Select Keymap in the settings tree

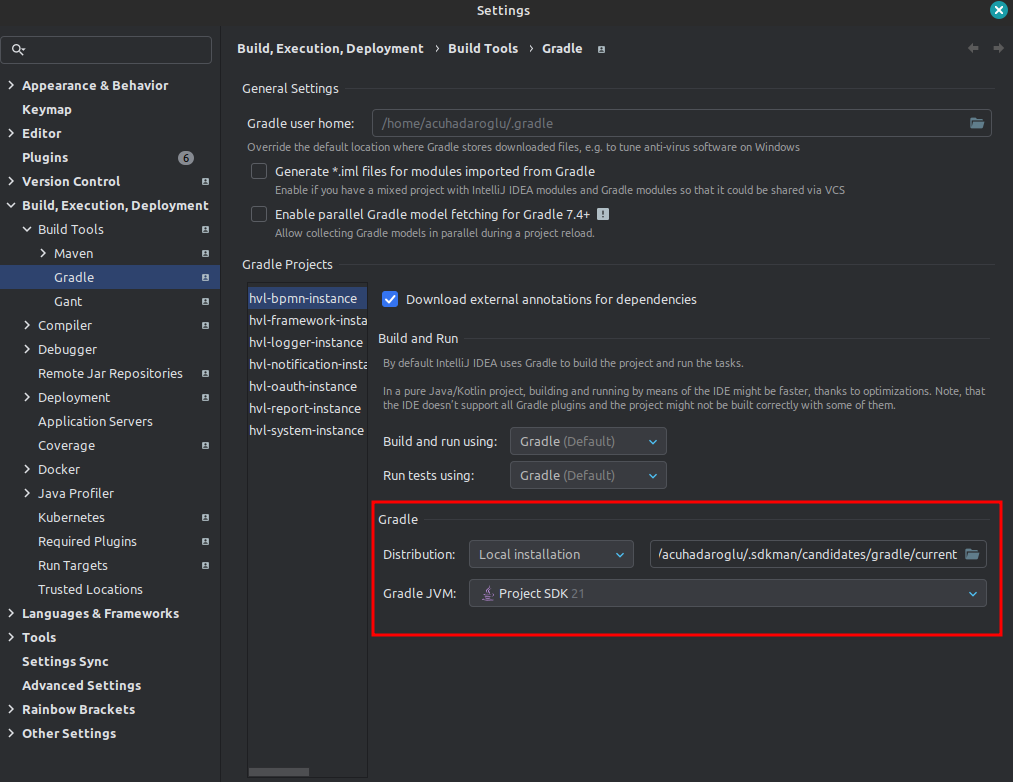[x=47, y=110]
